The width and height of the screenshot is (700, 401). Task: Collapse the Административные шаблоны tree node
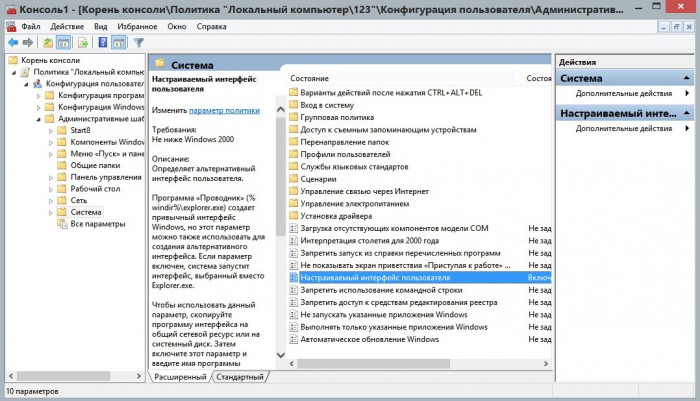(38, 119)
